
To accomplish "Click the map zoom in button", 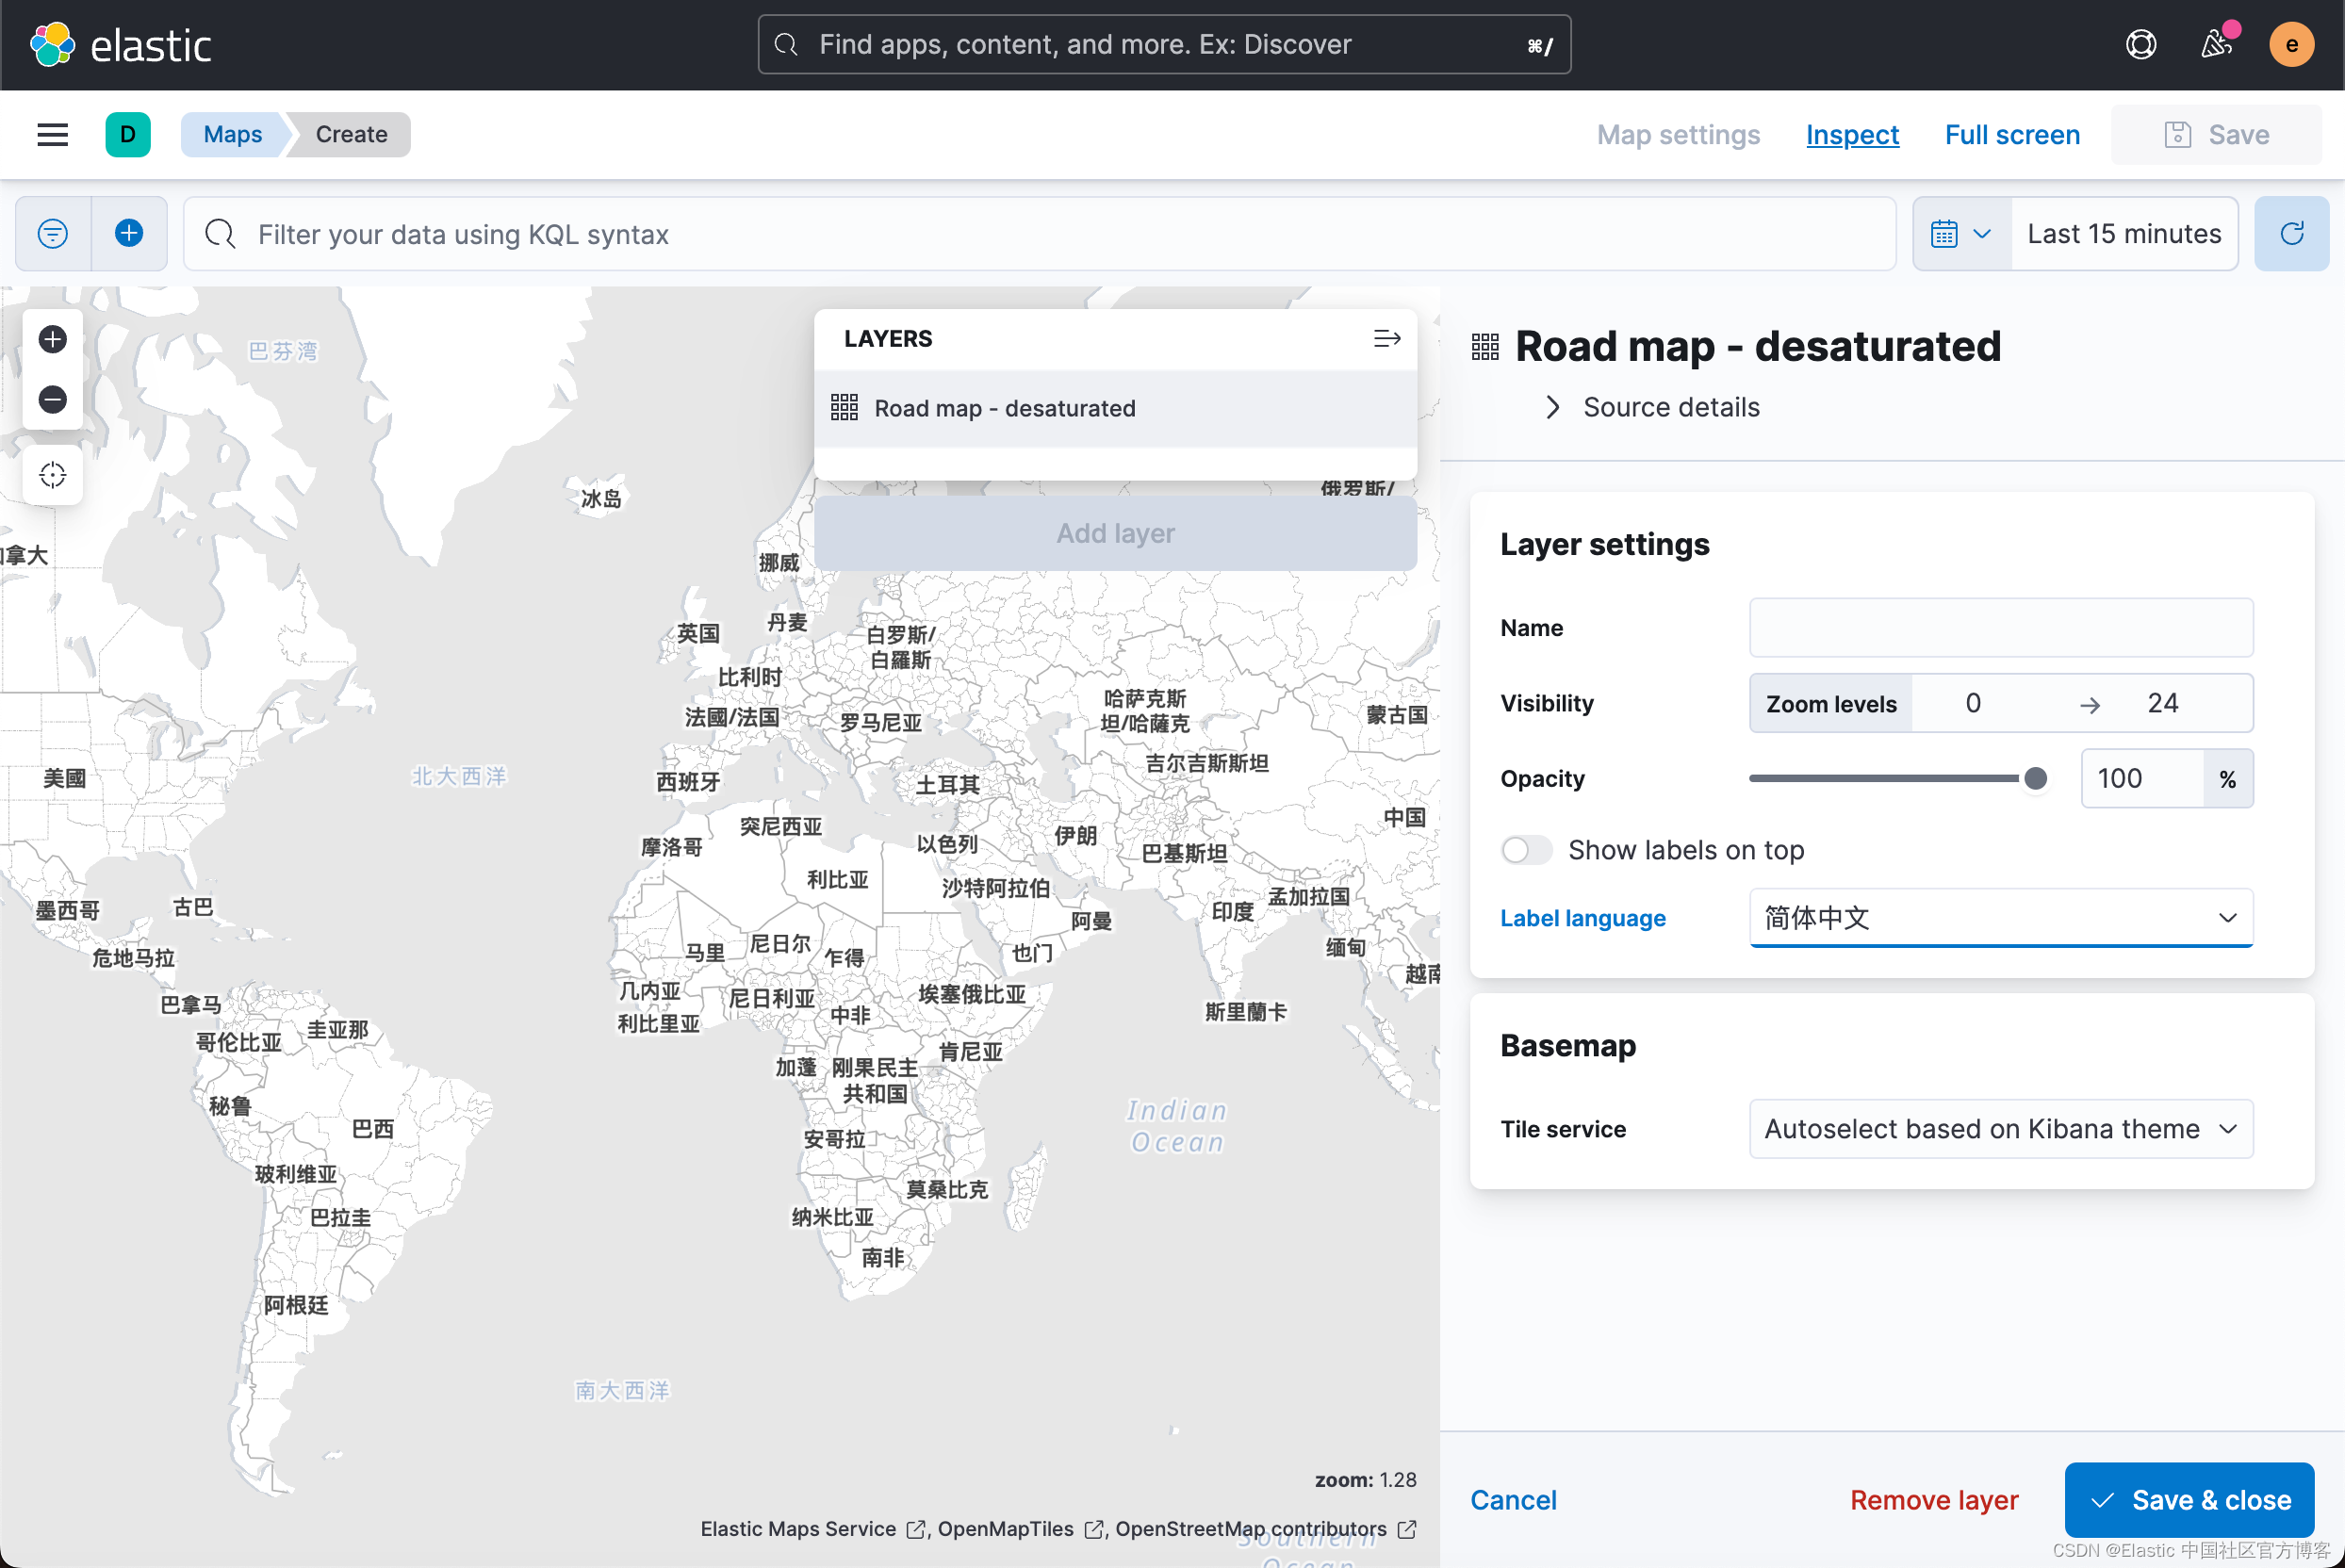I will [x=53, y=339].
